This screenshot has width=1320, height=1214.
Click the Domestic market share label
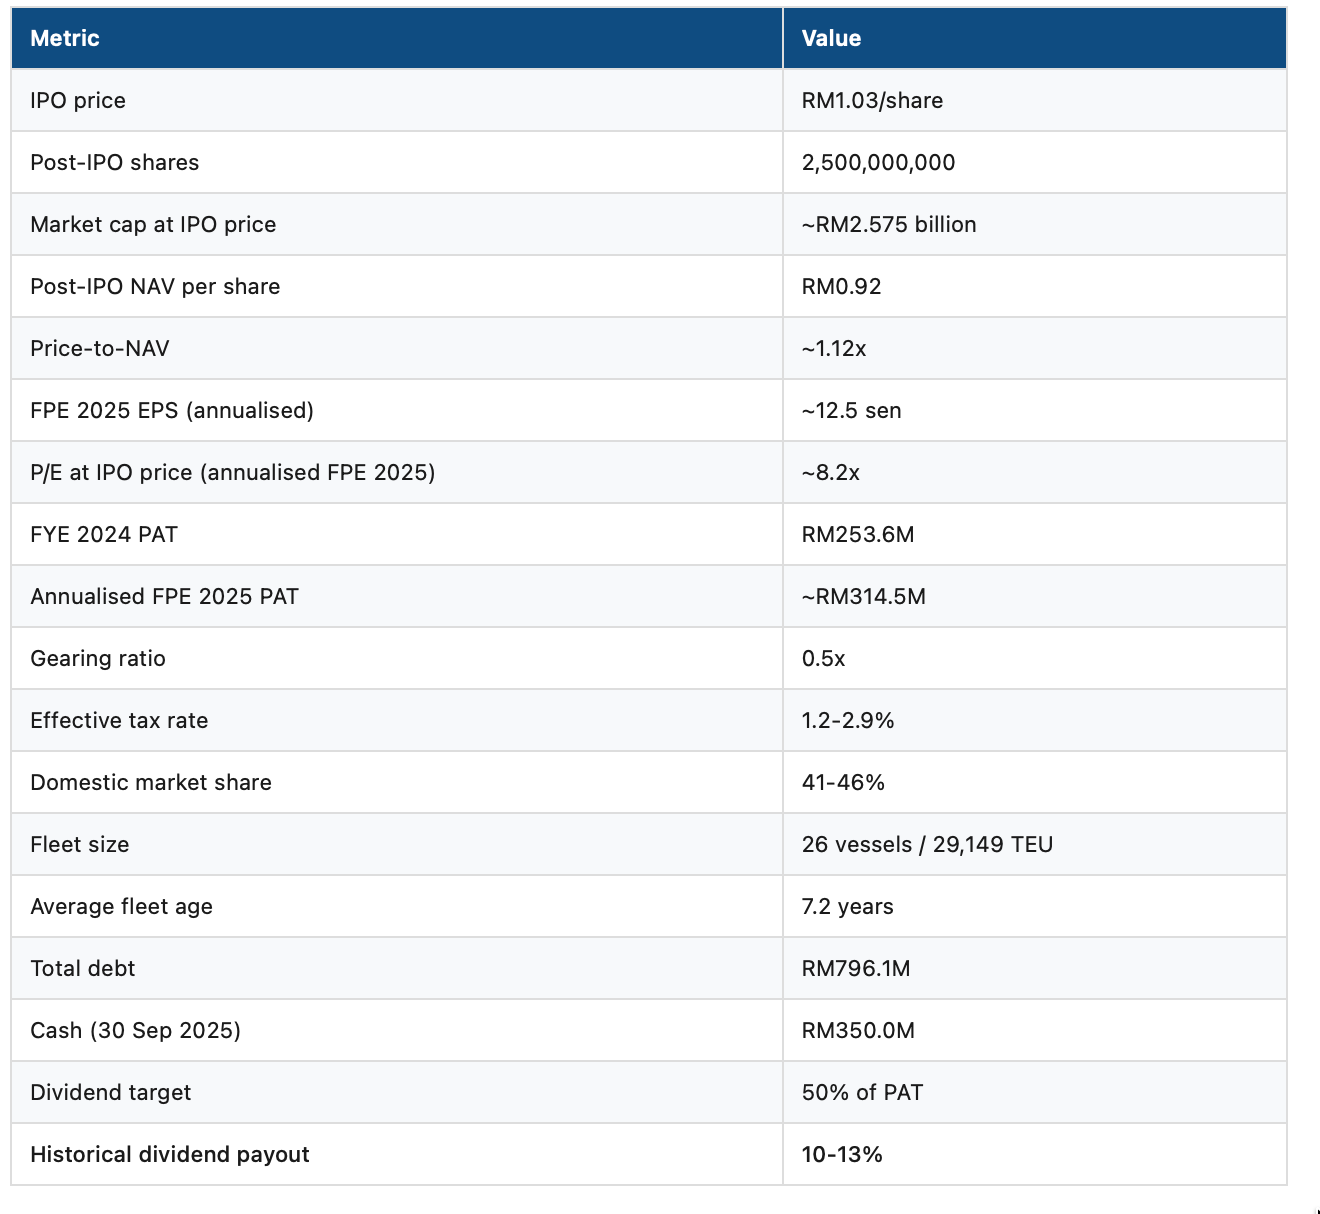point(151,782)
